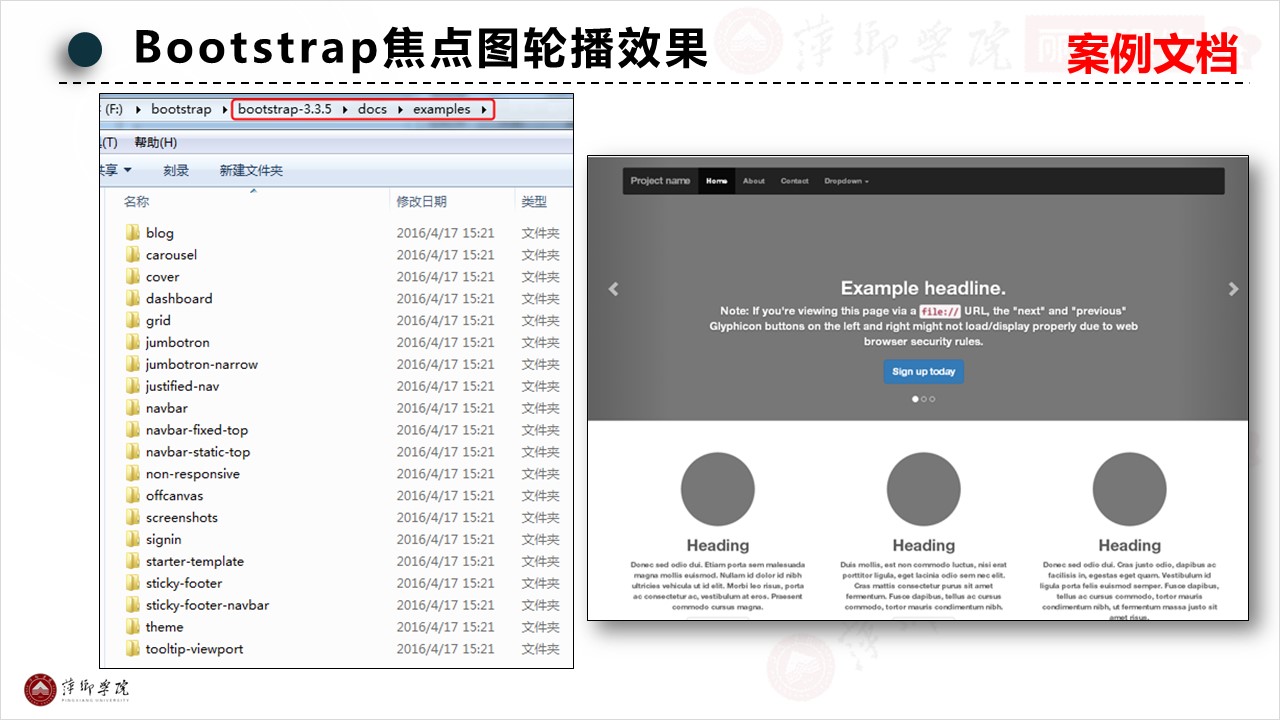The height and width of the screenshot is (720, 1280).
Task: Go to next carousel slide arrow
Action: [1233, 289]
